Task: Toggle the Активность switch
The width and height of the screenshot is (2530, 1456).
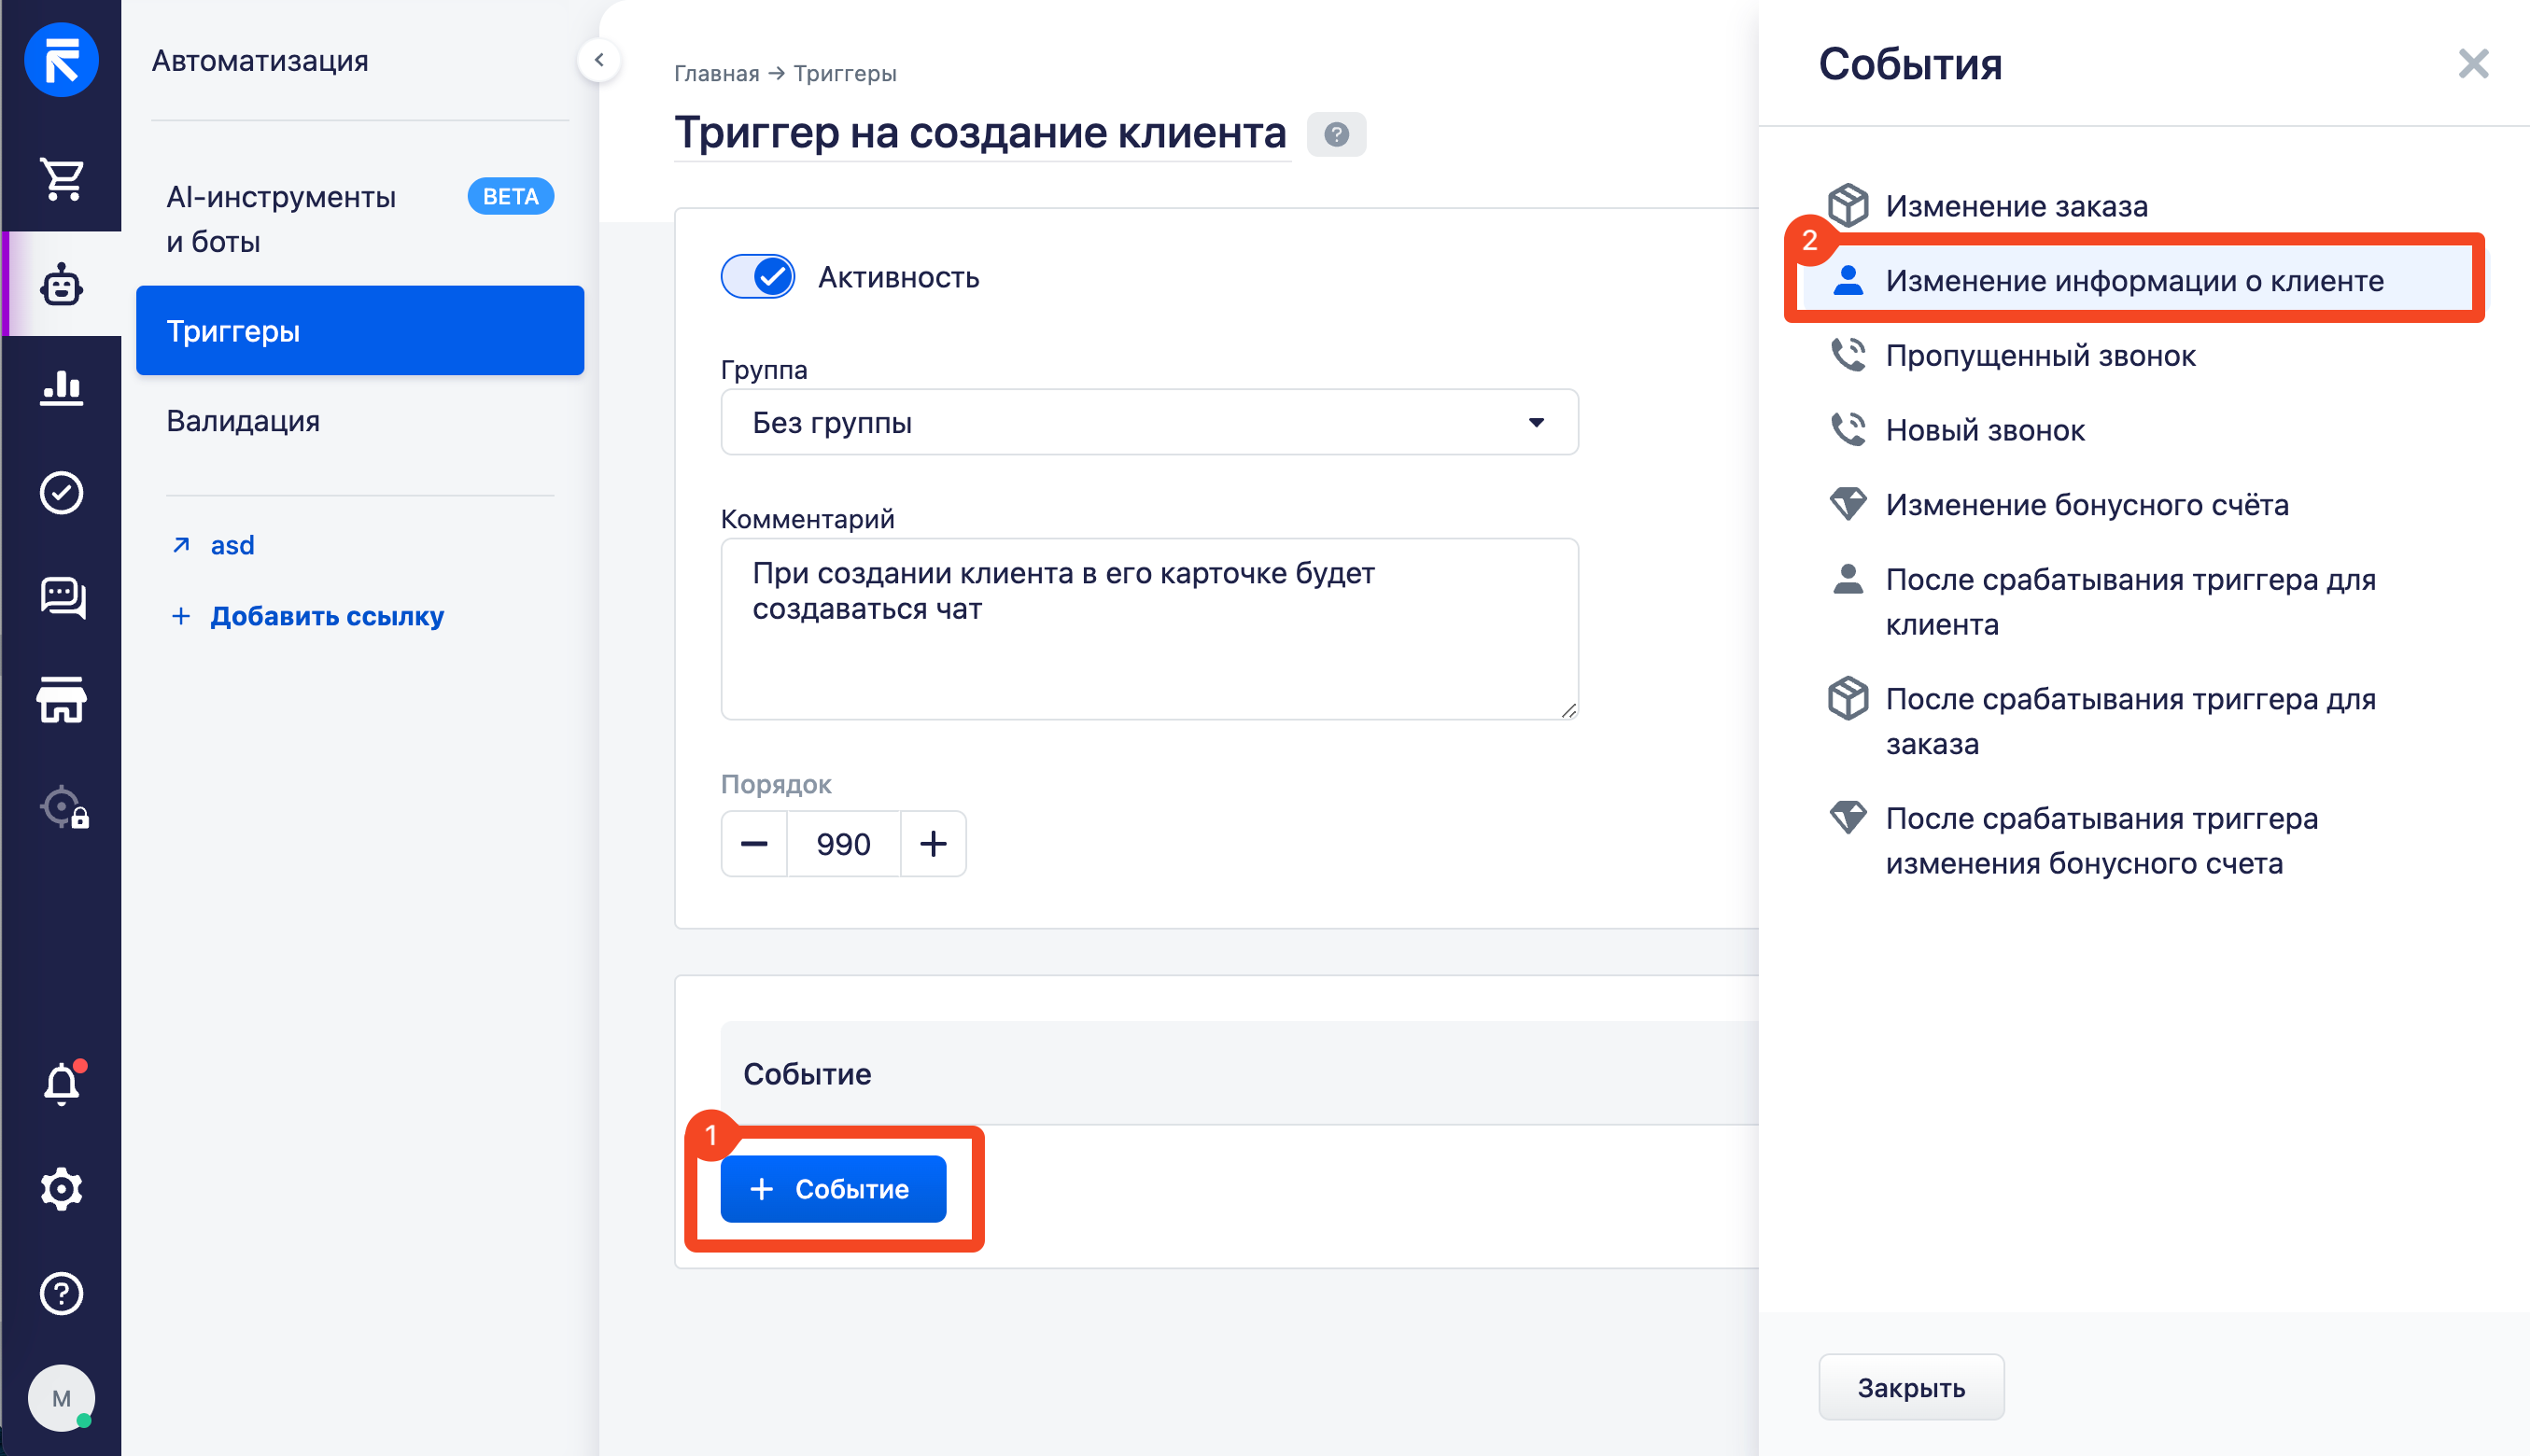Action: [x=757, y=277]
